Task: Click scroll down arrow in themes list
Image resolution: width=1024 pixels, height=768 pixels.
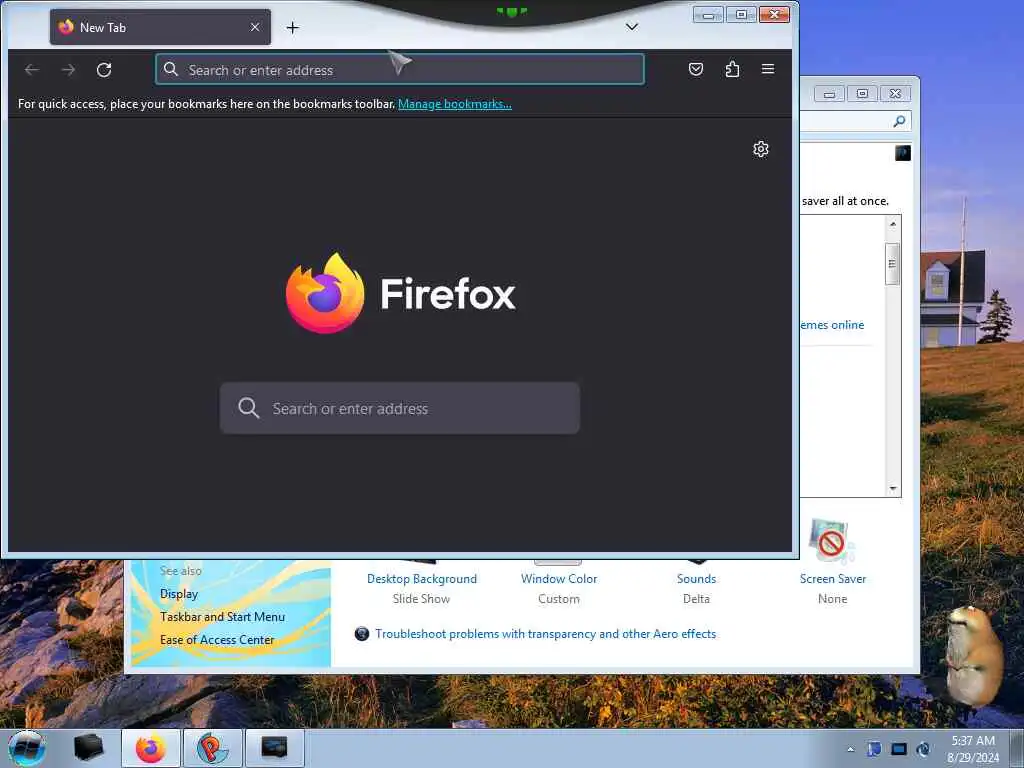Action: (x=893, y=488)
